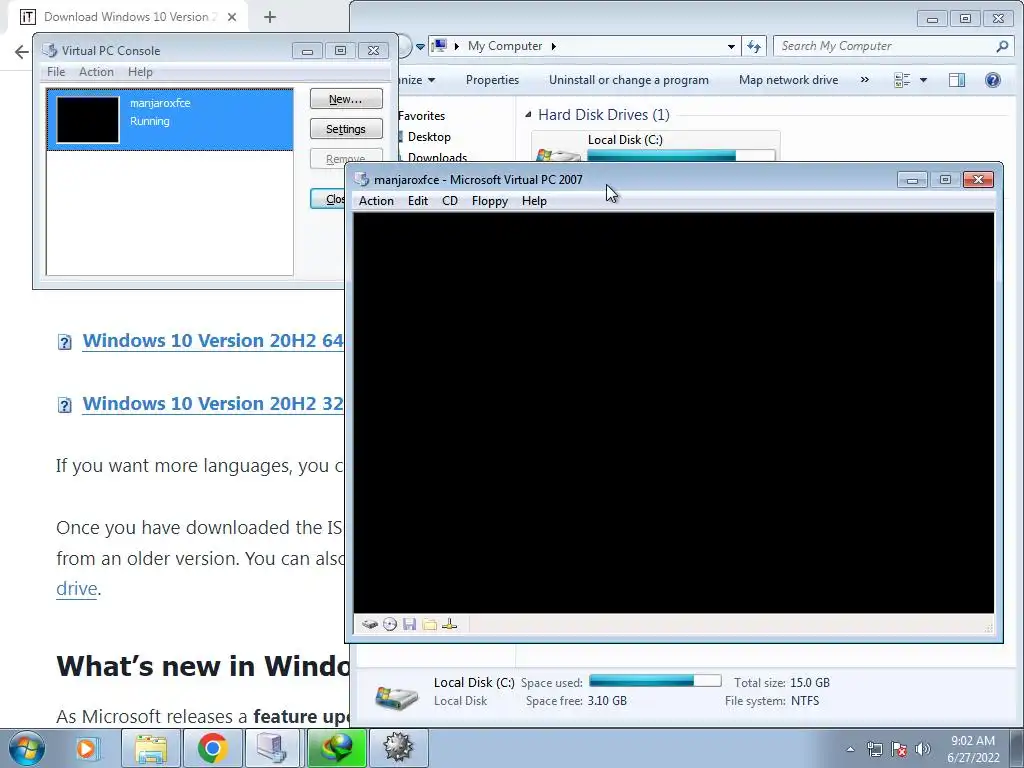Click inside the black virtual machine display

click(x=673, y=413)
